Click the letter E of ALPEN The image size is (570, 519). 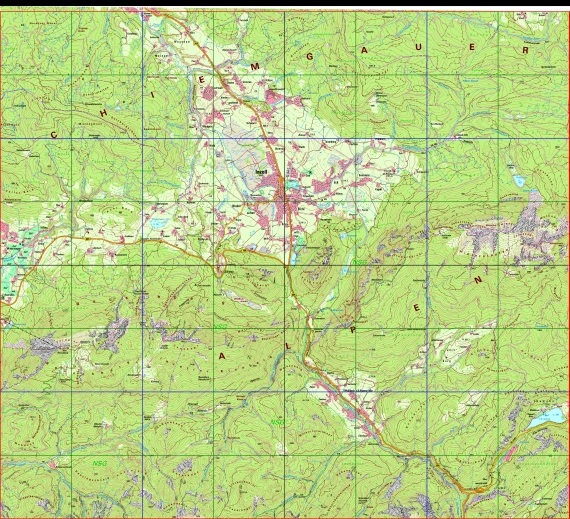[x=417, y=308]
